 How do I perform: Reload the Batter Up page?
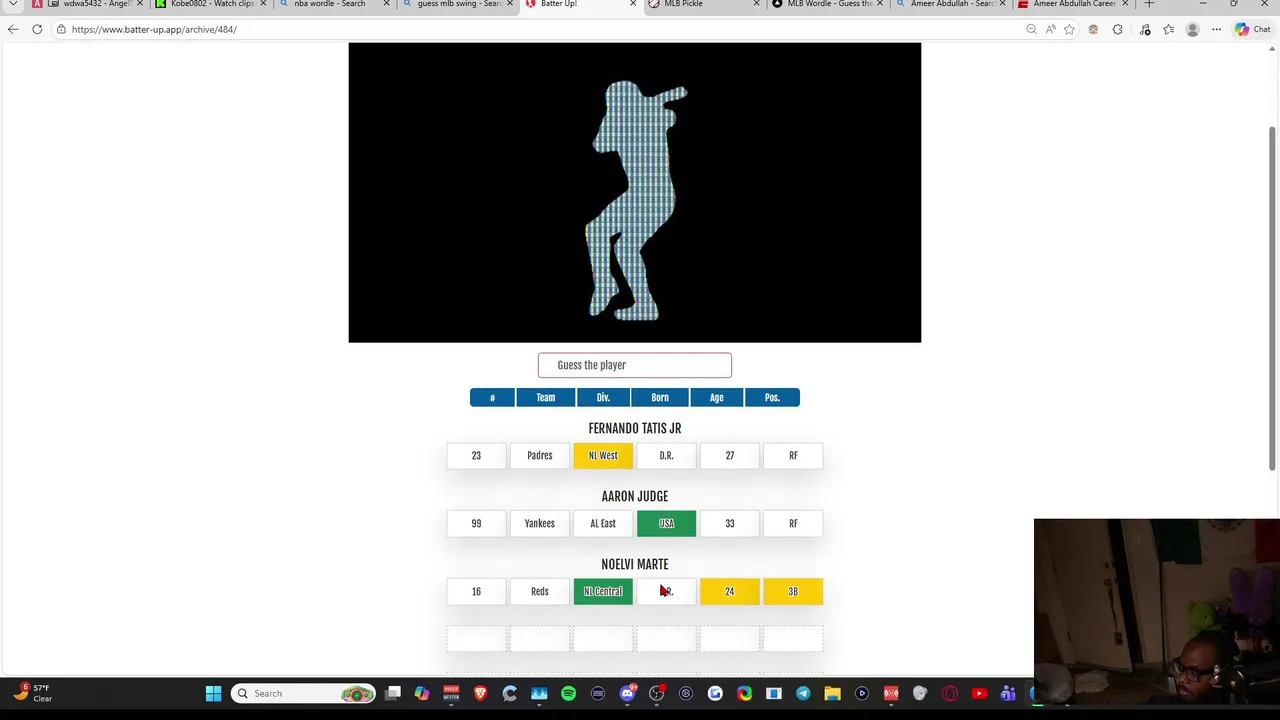pos(37,29)
